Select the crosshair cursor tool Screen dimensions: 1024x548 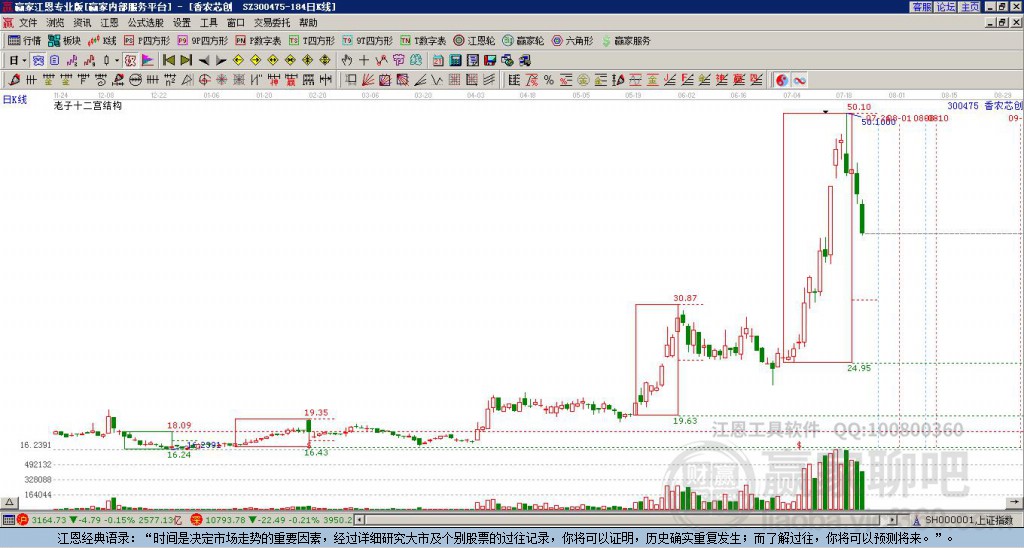point(364,61)
